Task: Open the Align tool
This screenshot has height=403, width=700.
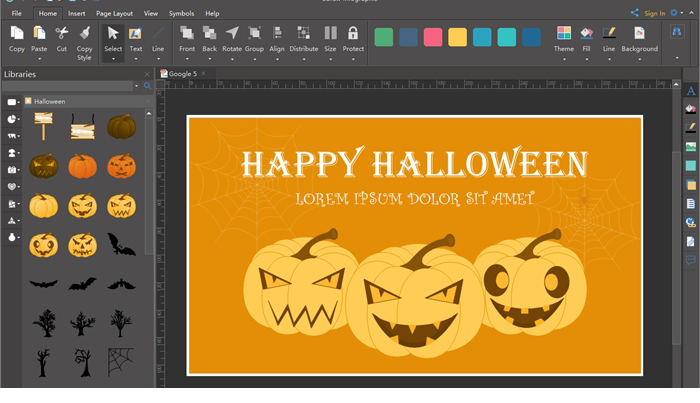Action: tap(277, 33)
